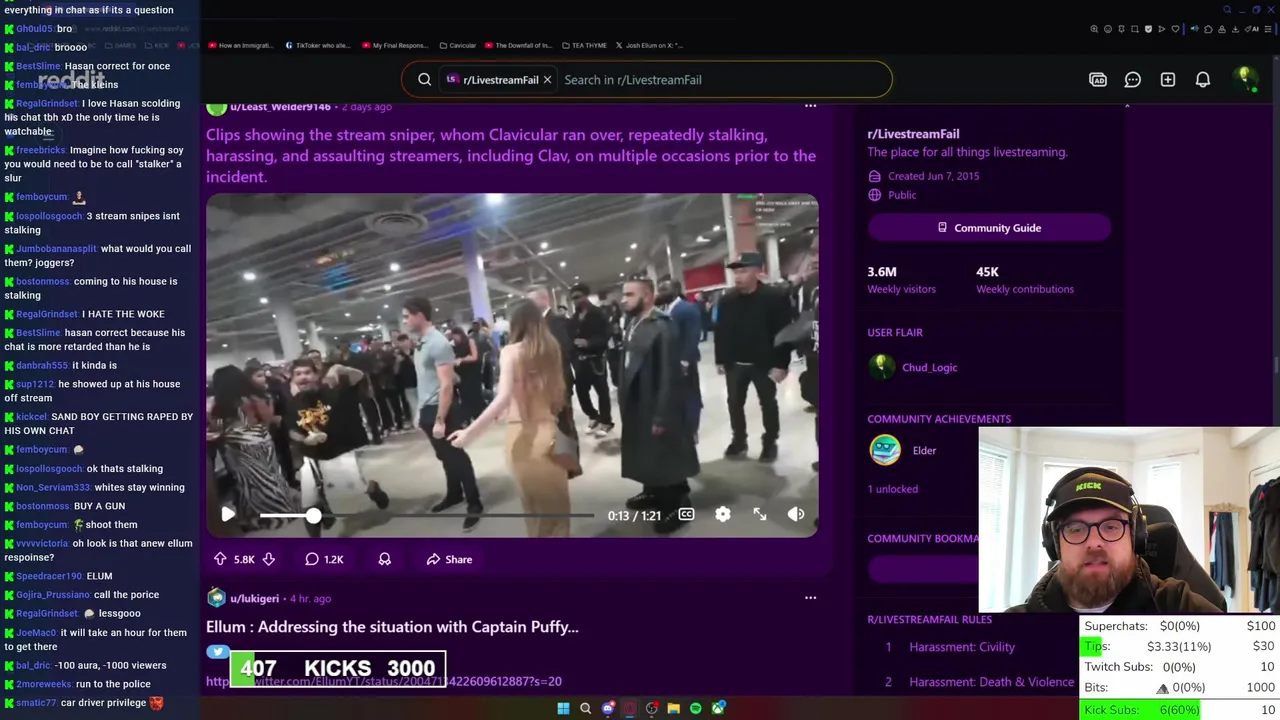Open notifications bell
This screenshot has height=720, width=1280.
tap(1203, 80)
